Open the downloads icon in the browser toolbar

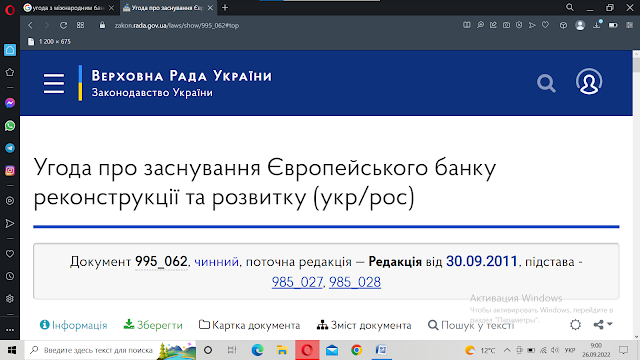point(597,25)
